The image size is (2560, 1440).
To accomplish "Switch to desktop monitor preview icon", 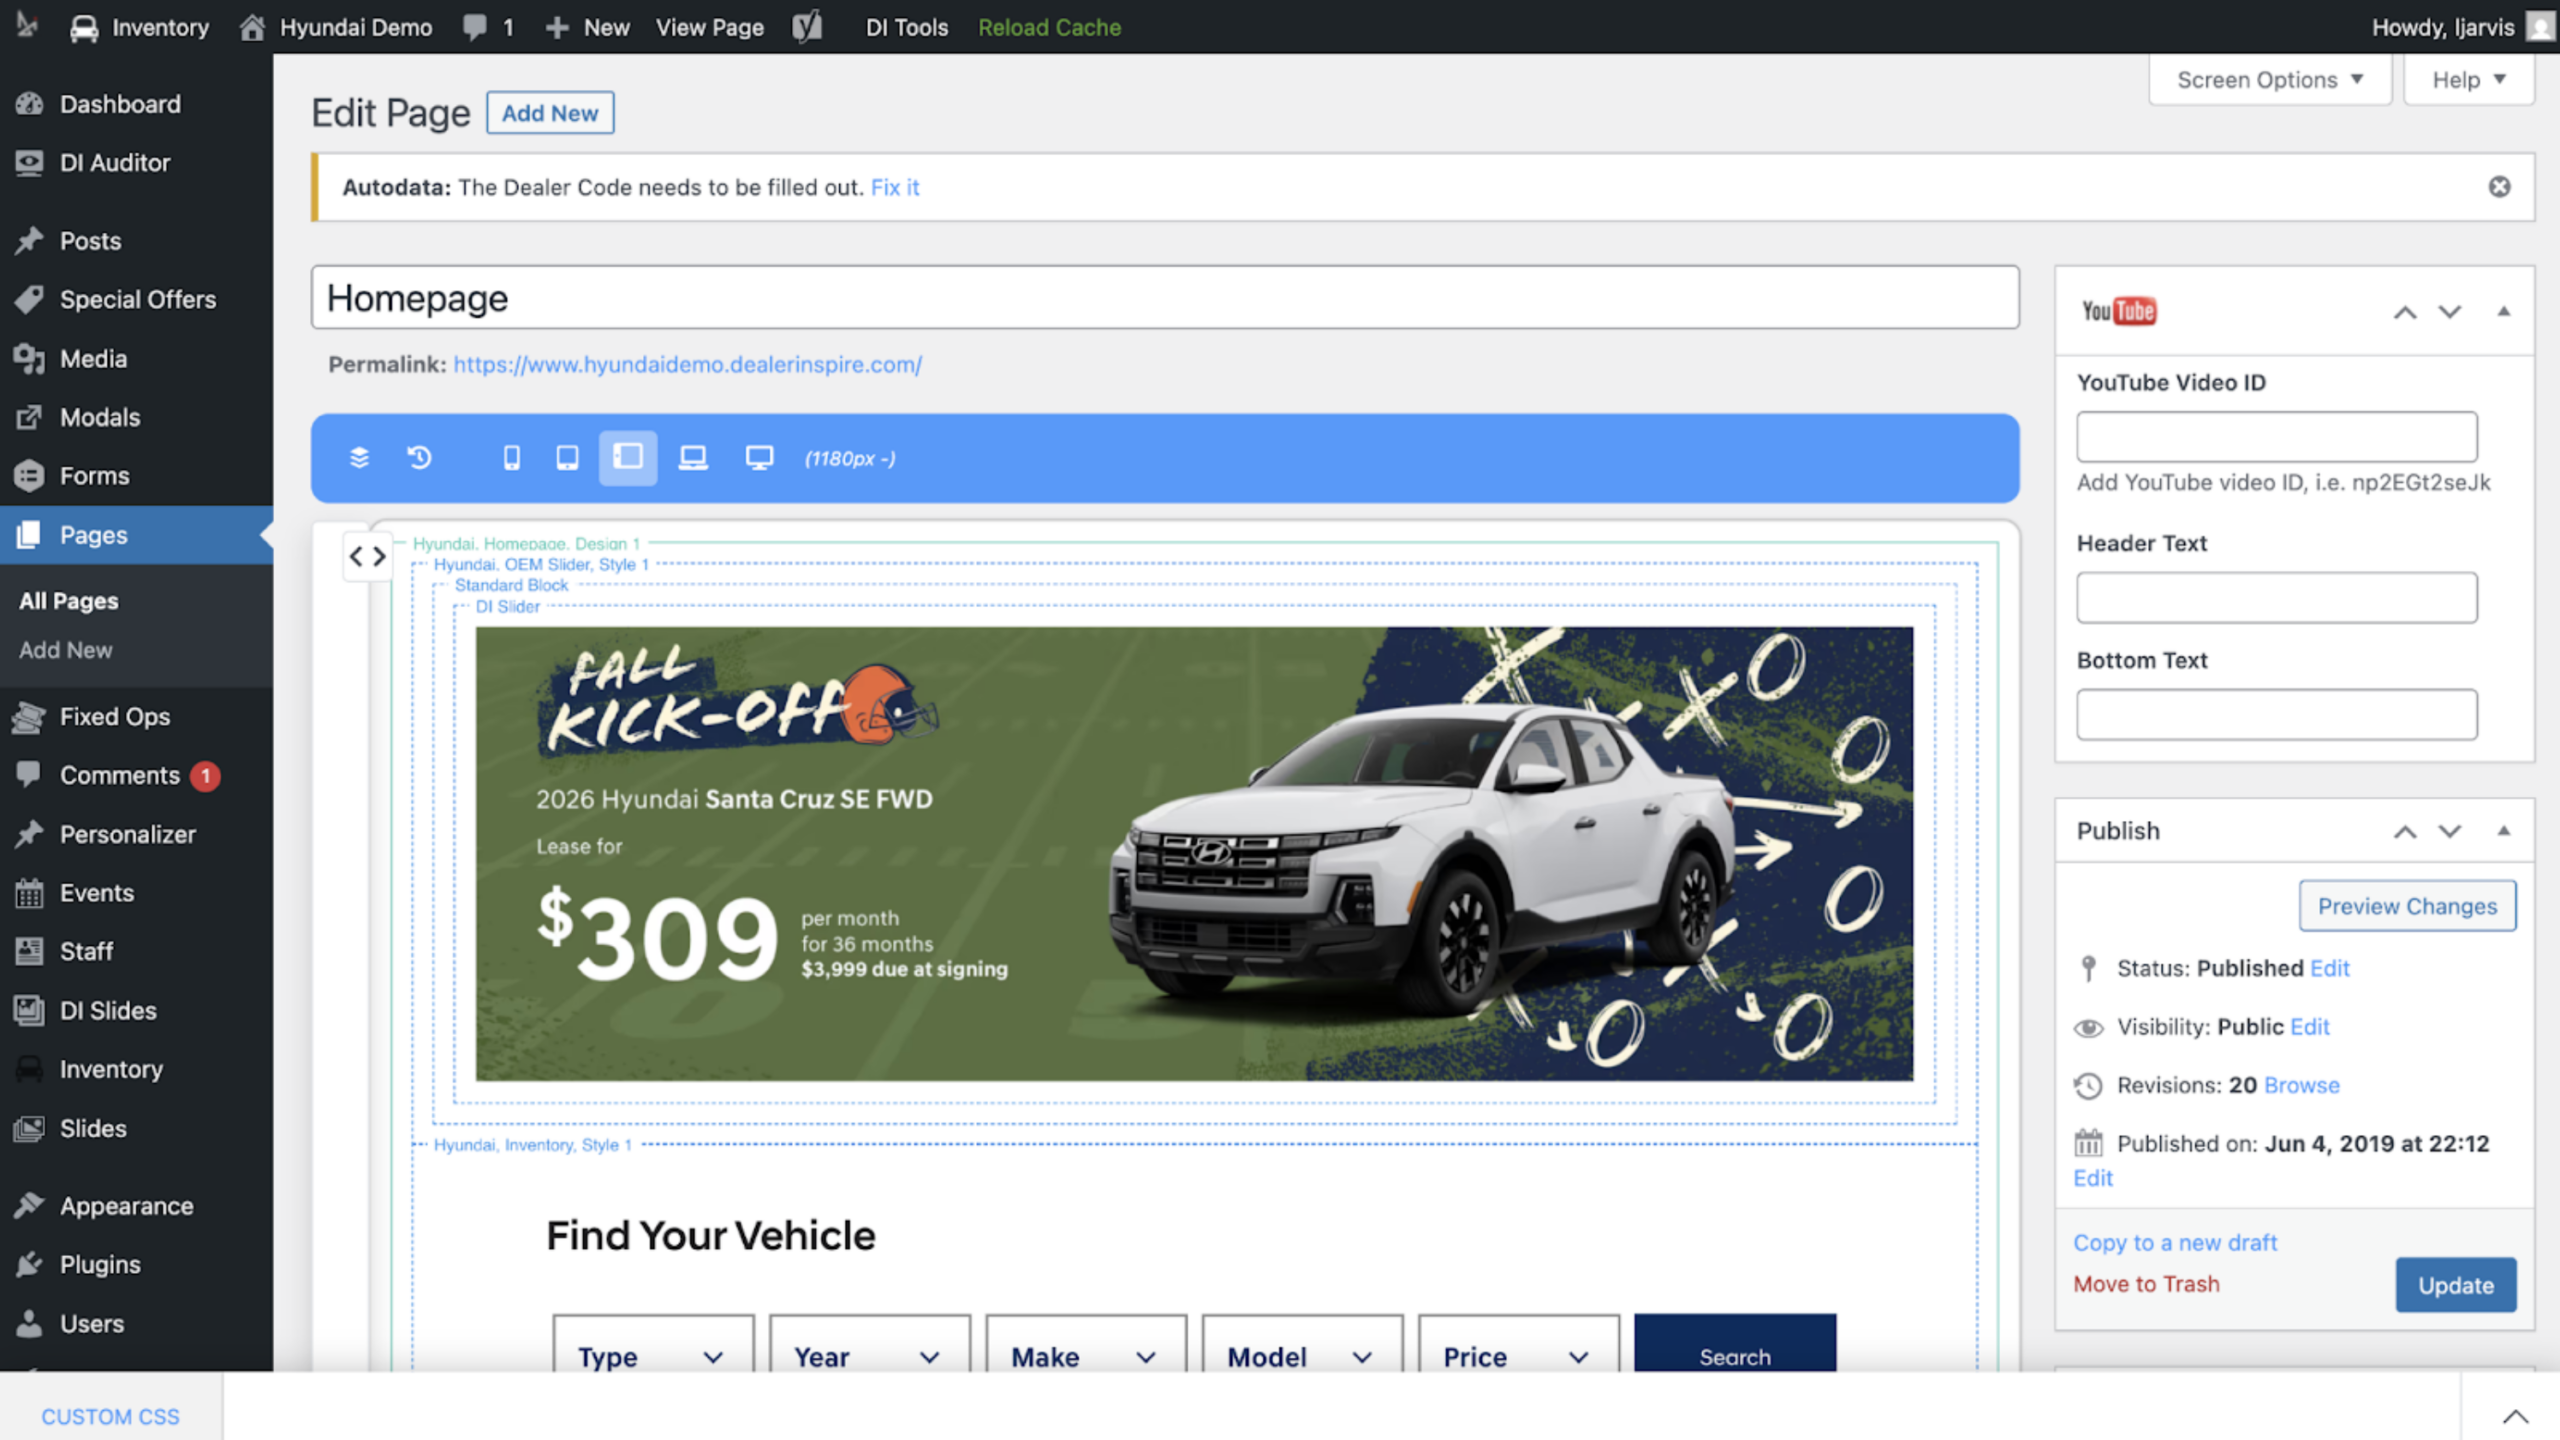I will 759,458.
